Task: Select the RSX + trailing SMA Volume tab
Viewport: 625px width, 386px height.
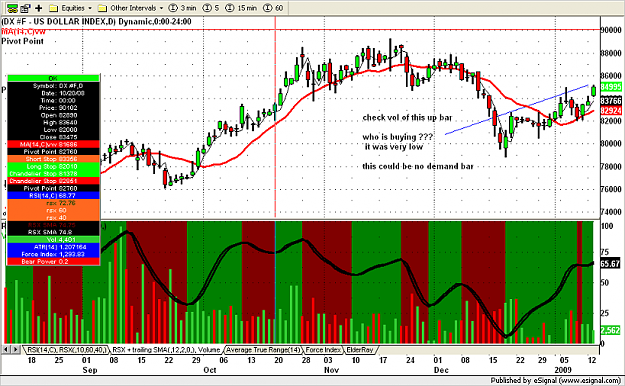Action: 166,350
